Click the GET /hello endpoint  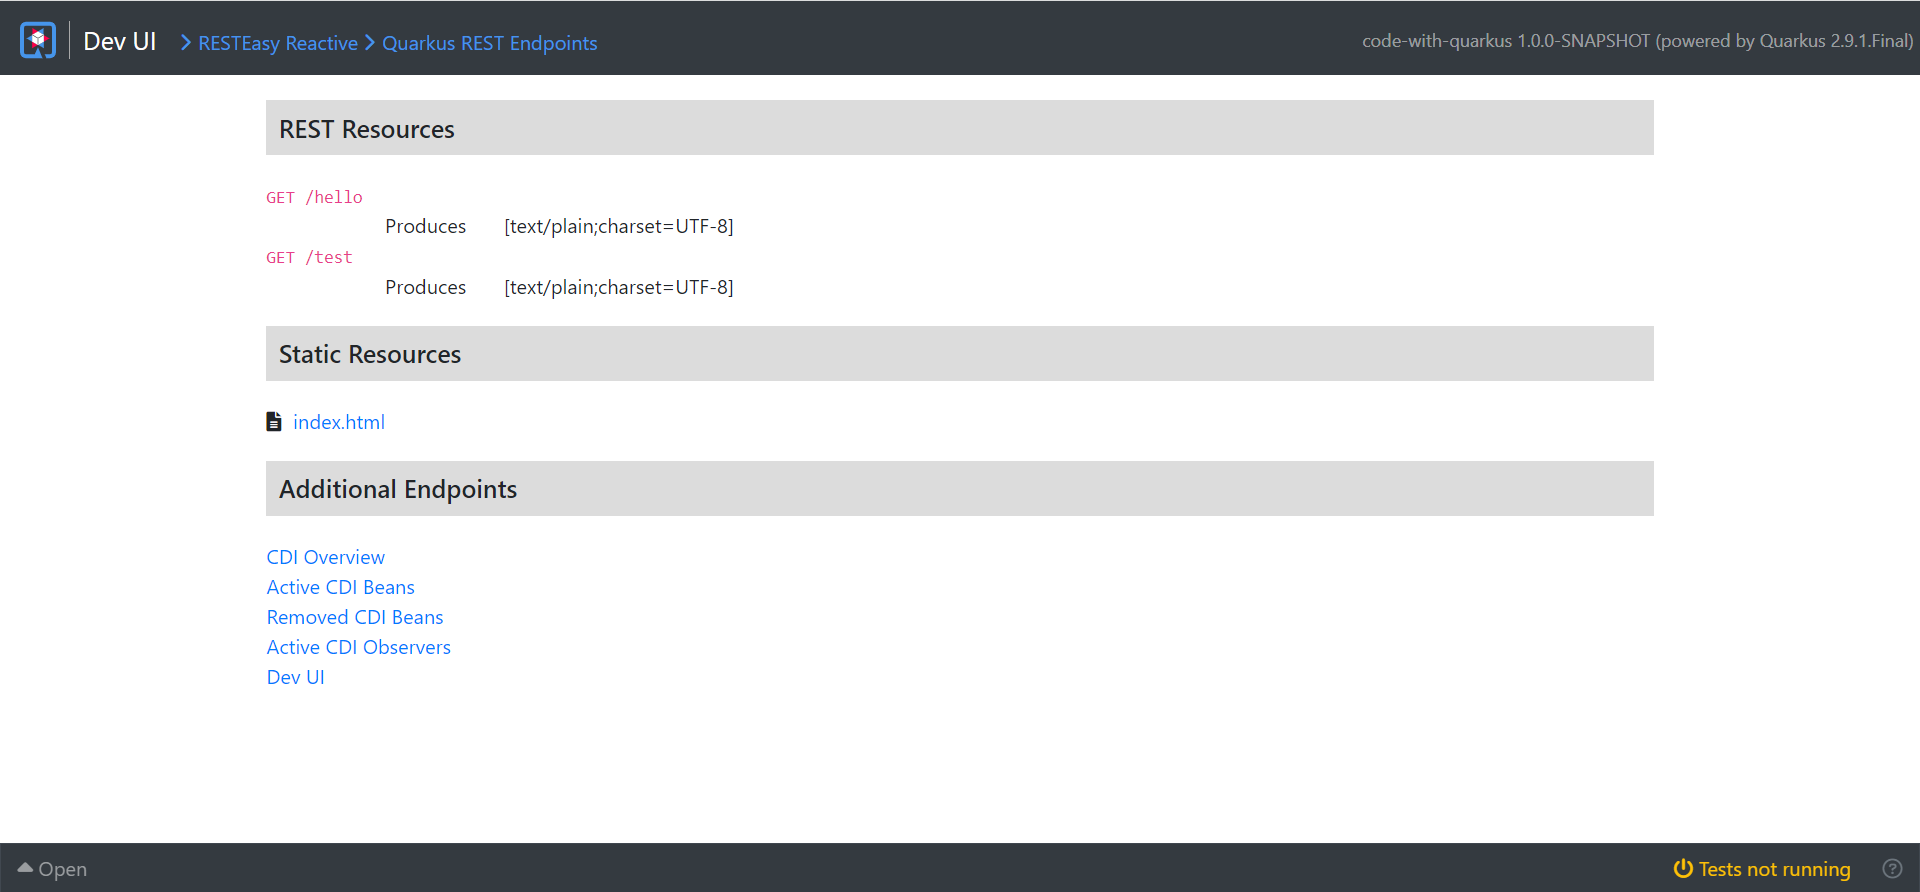pos(314,197)
